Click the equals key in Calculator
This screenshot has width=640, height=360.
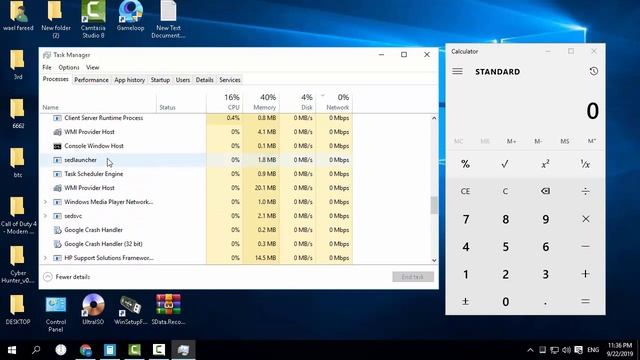click(585, 301)
